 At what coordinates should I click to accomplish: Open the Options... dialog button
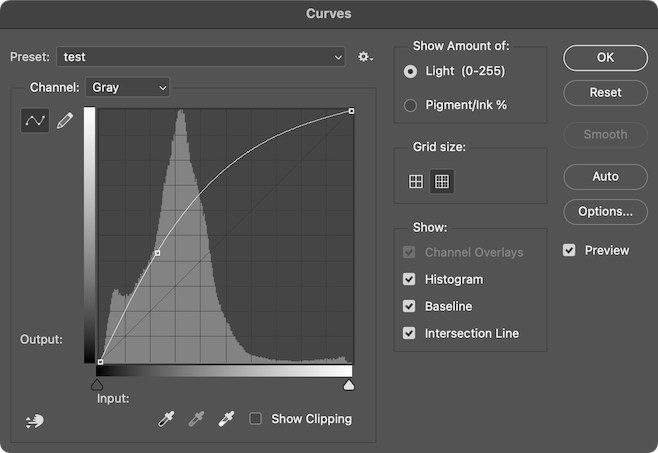[605, 211]
